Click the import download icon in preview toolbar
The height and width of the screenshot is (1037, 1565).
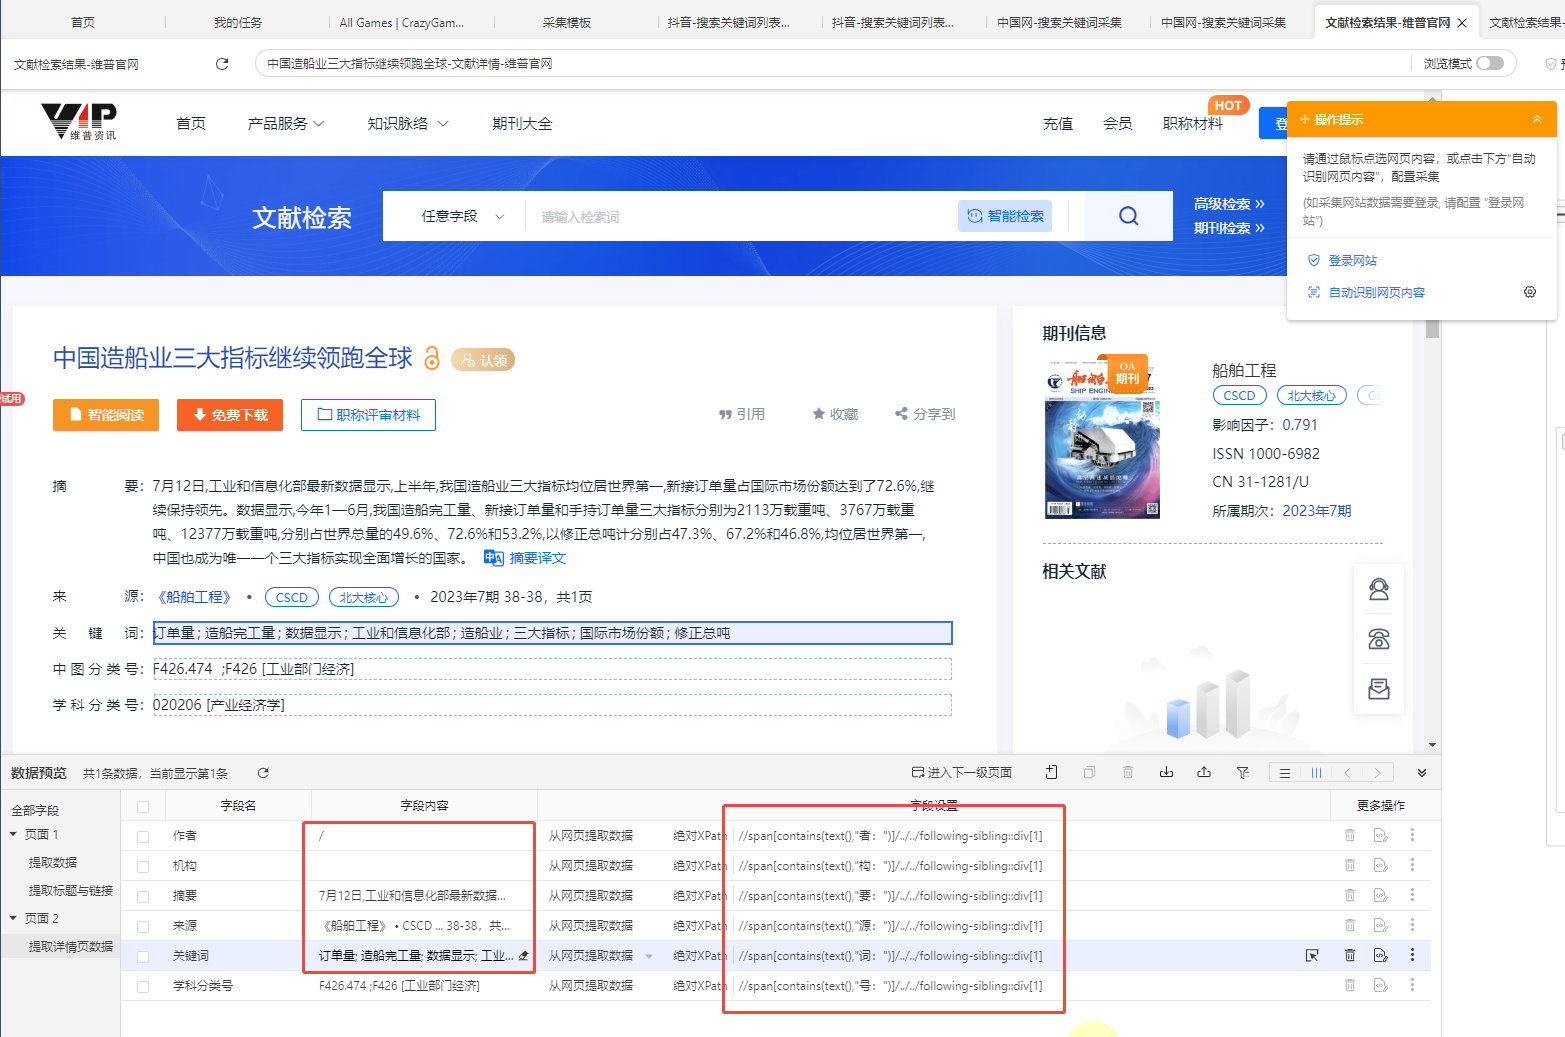(1166, 772)
